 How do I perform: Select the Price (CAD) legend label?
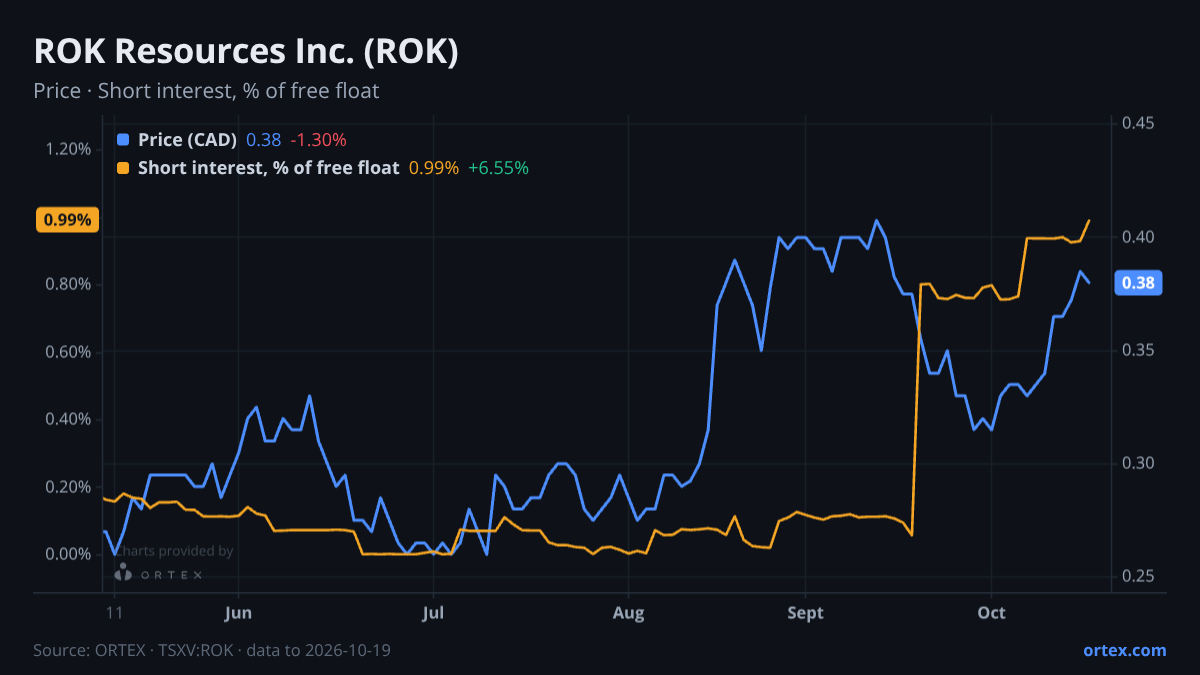[188, 140]
